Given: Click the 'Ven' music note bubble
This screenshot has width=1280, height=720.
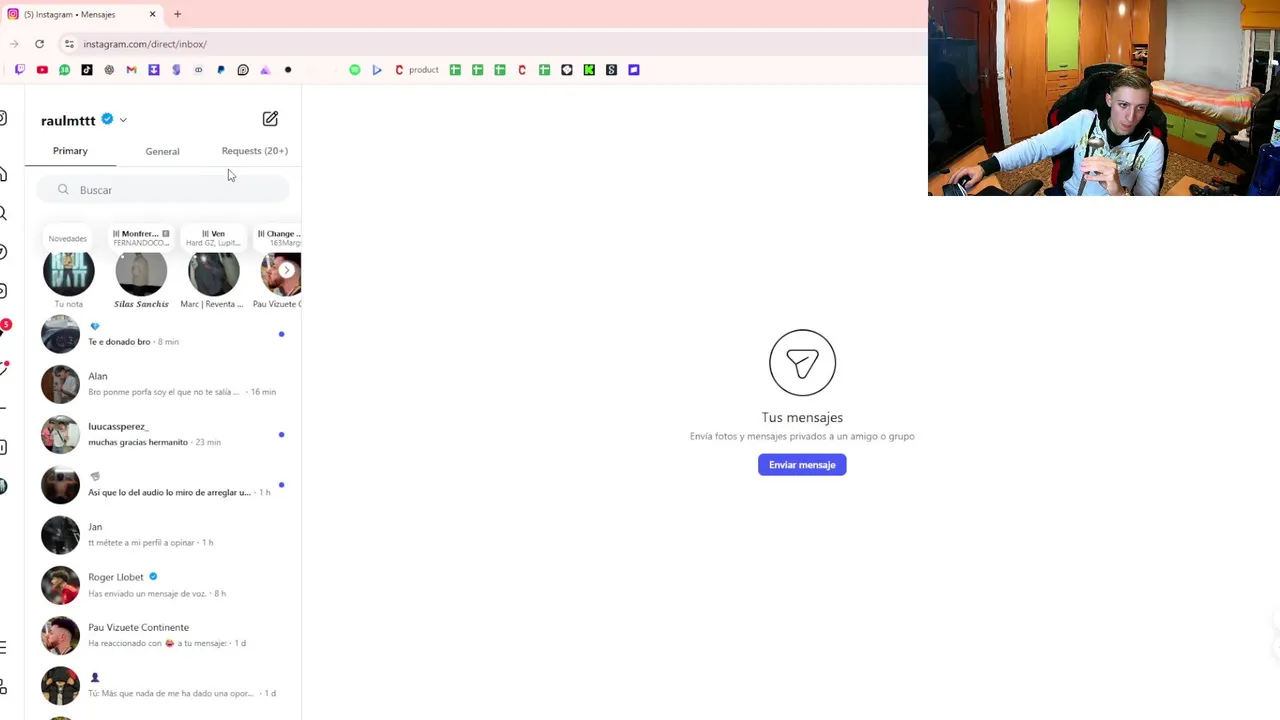Looking at the screenshot, I should click(213, 238).
